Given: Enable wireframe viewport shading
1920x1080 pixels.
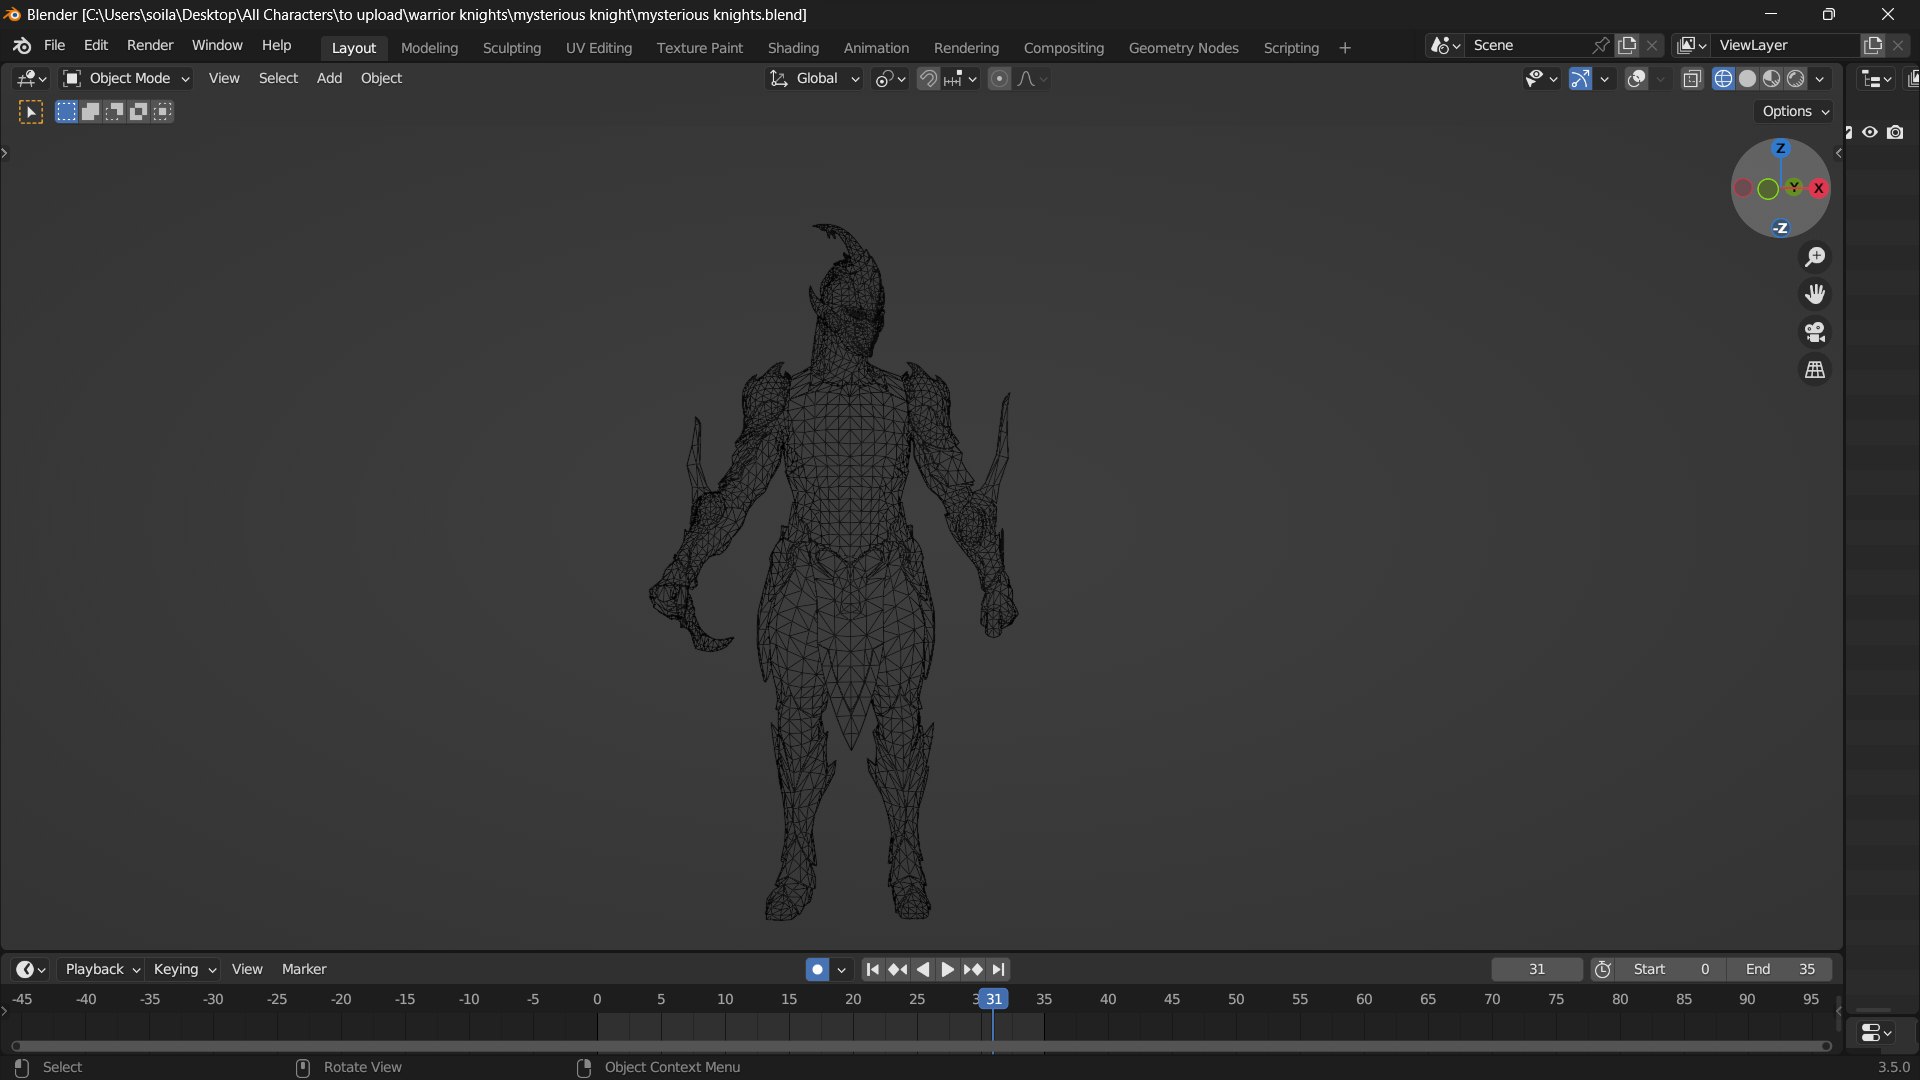Looking at the screenshot, I should point(1723,79).
